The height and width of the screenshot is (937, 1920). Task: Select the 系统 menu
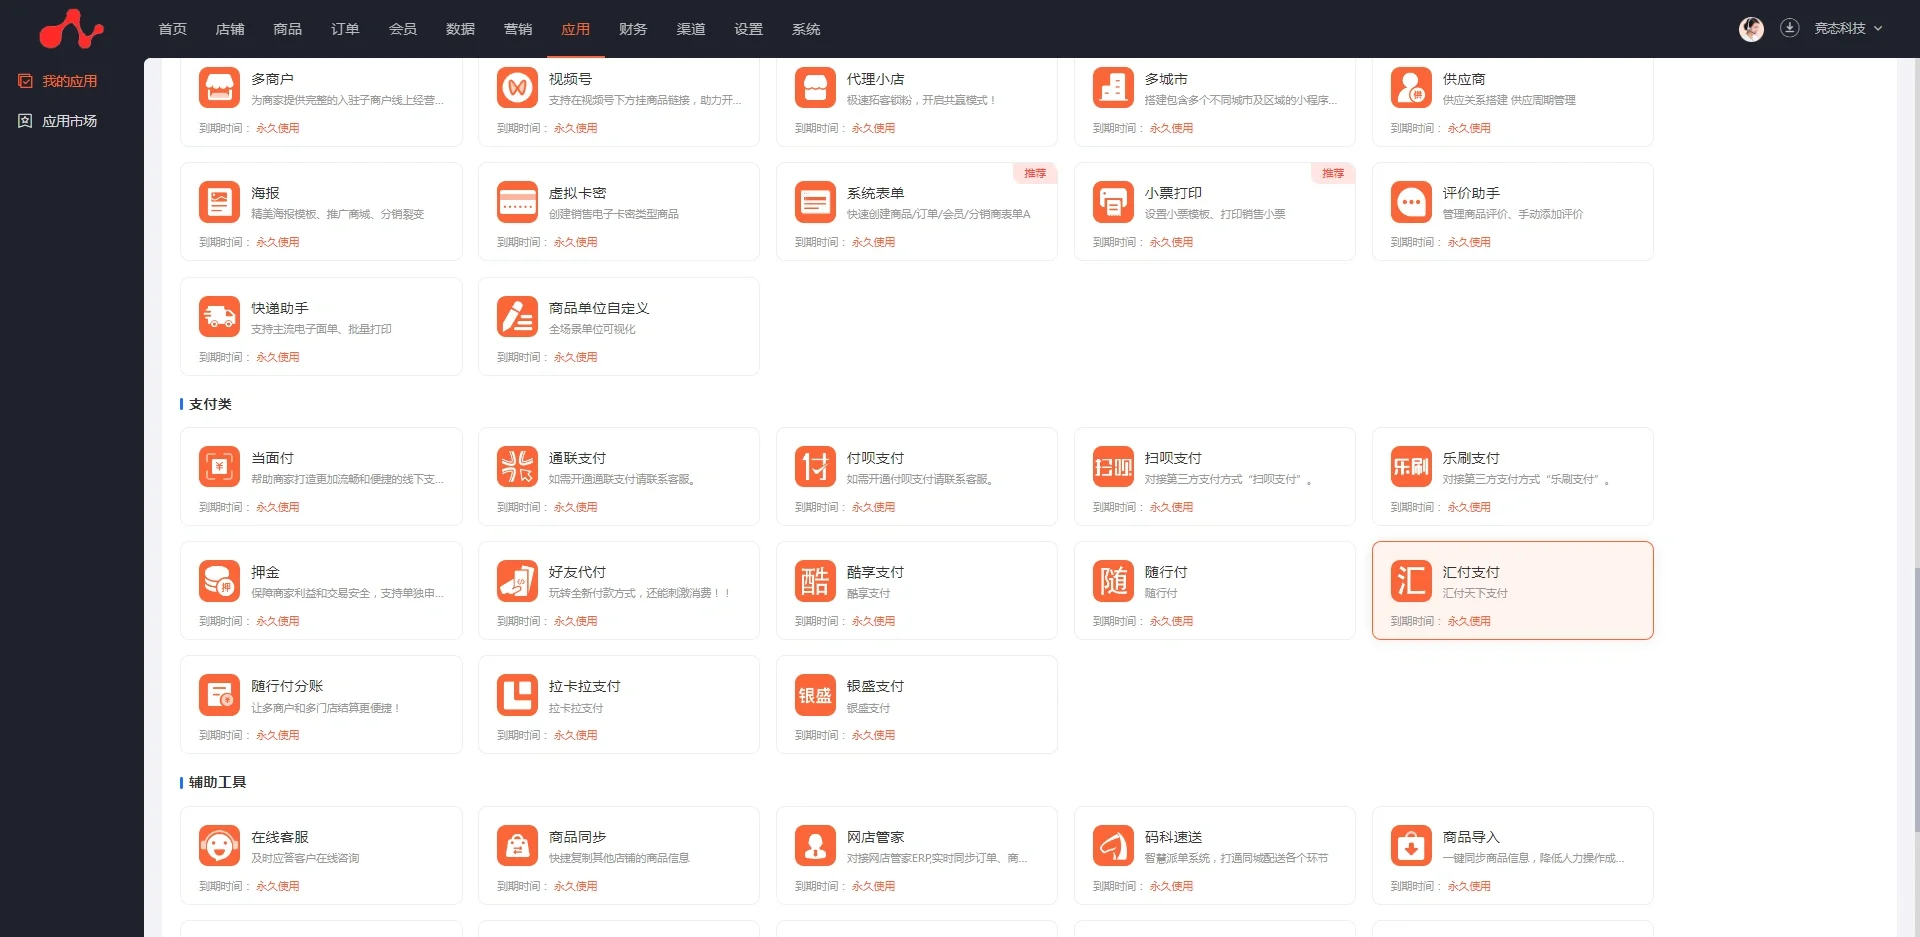(x=806, y=29)
